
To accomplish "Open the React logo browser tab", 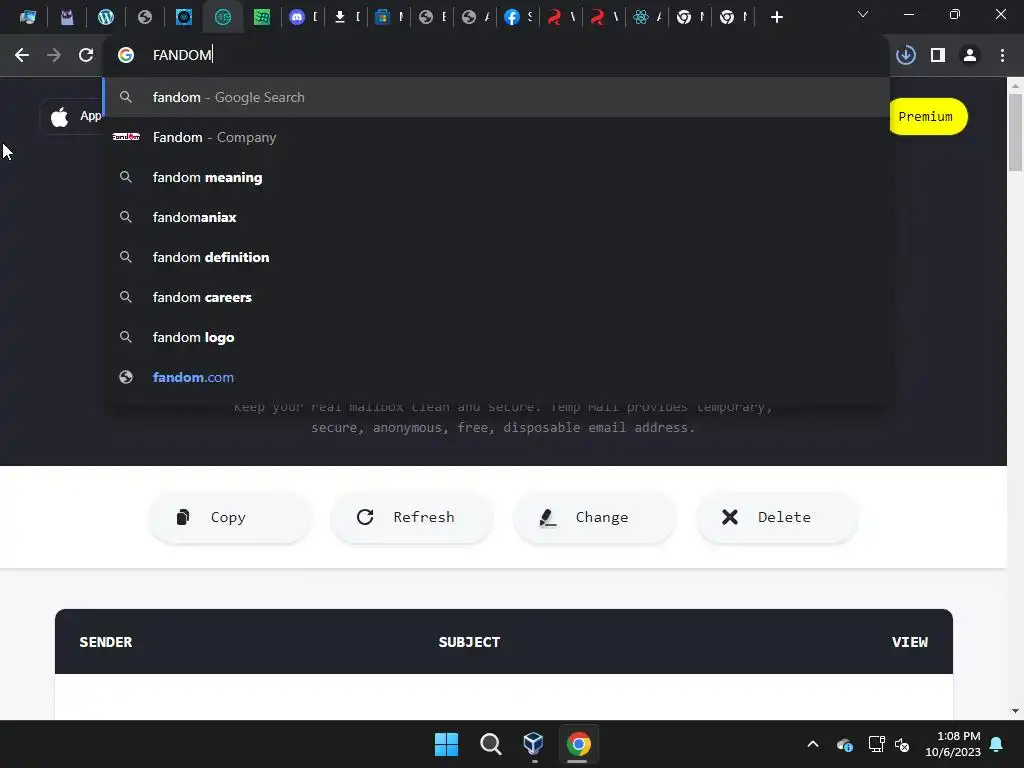I will point(641,17).
